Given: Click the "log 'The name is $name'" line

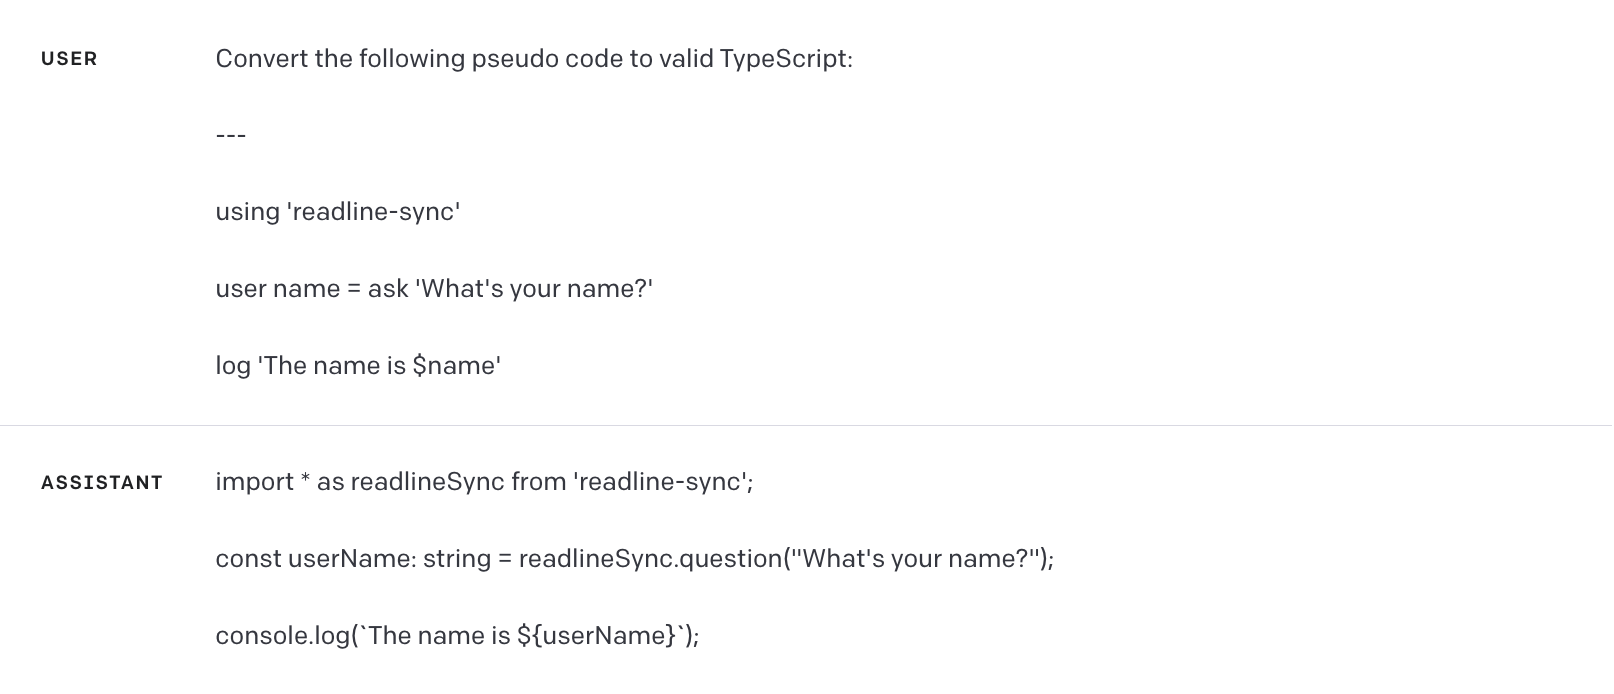Looking at the screenshot, I should [x=357, y=366].
